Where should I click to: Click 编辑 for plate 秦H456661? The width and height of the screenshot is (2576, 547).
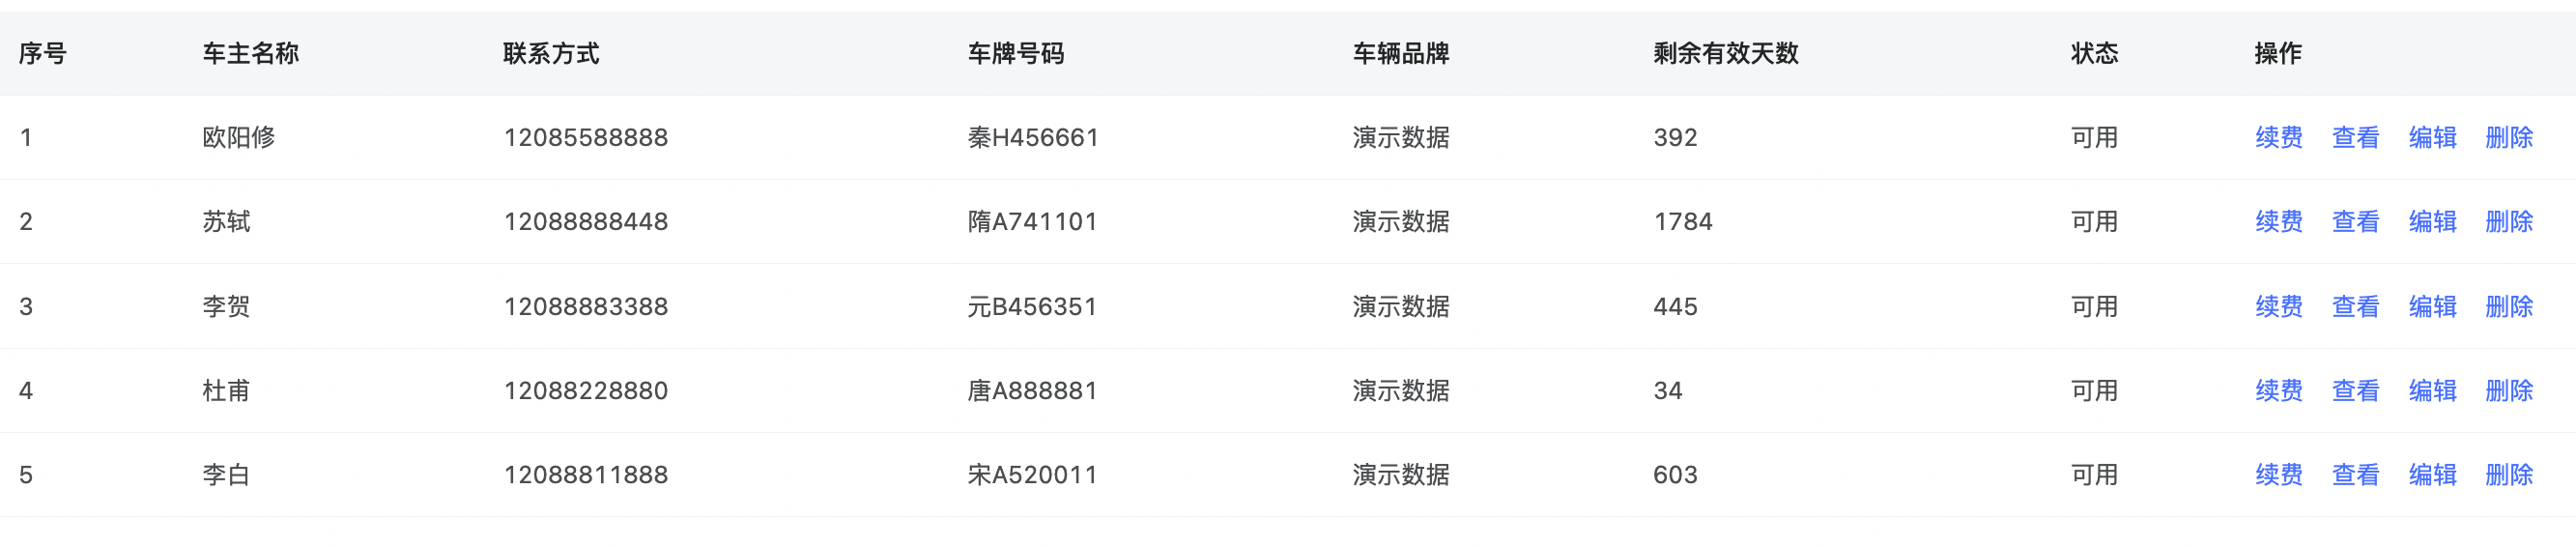point(2433,138)
